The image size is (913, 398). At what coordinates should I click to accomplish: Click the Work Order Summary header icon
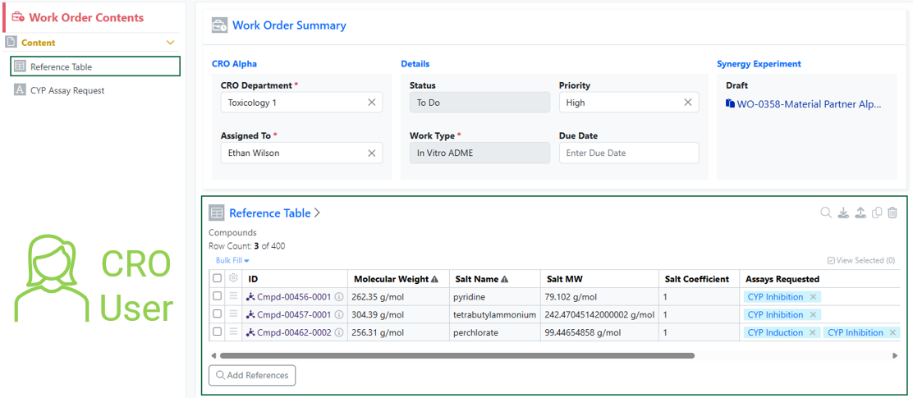pyautogui.click(x=220, y=26)
